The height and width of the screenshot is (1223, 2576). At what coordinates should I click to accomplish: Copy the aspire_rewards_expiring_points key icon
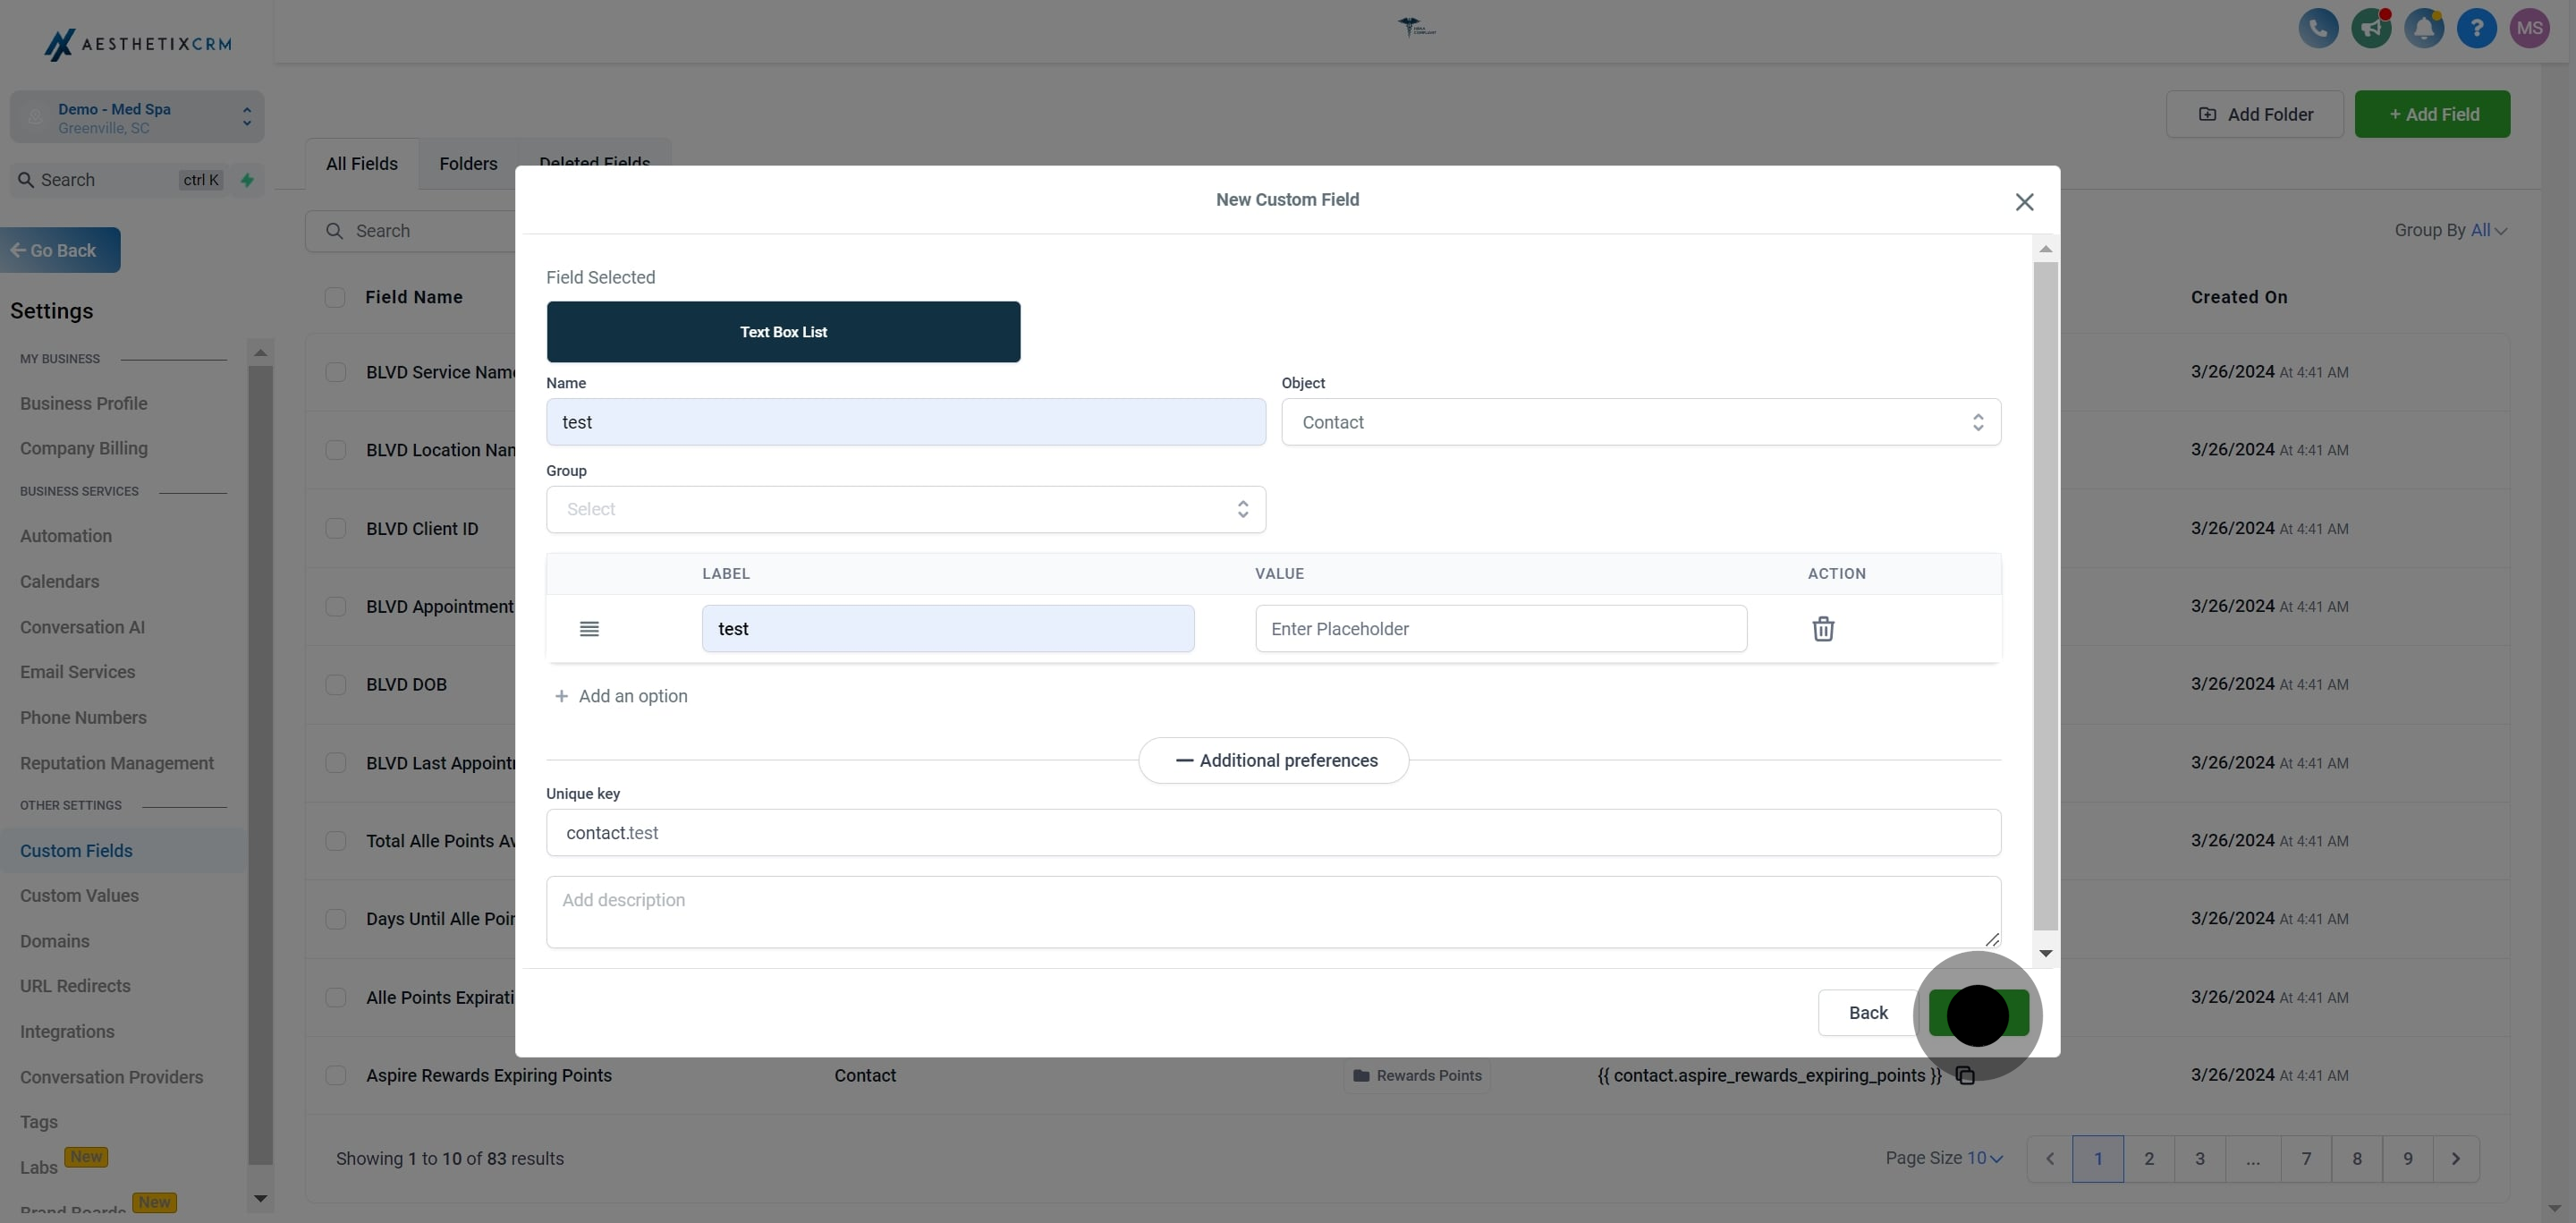1965,1076
